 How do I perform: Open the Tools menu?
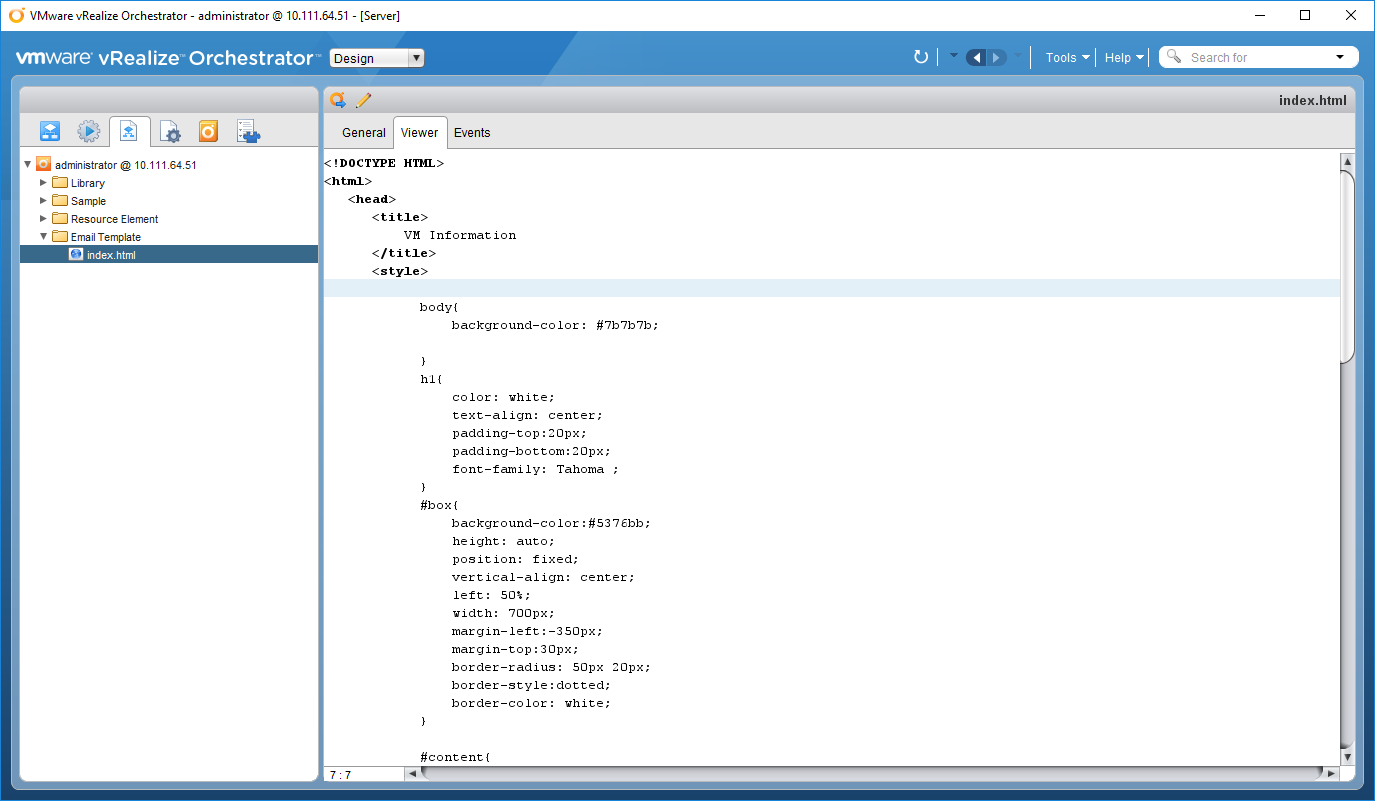tap(1067, 57)
